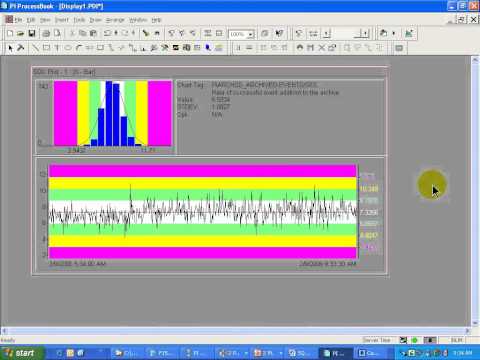480x360 pixels.
Task: Click the horizontal scrollbar right arrow
Action: point(467,331)
